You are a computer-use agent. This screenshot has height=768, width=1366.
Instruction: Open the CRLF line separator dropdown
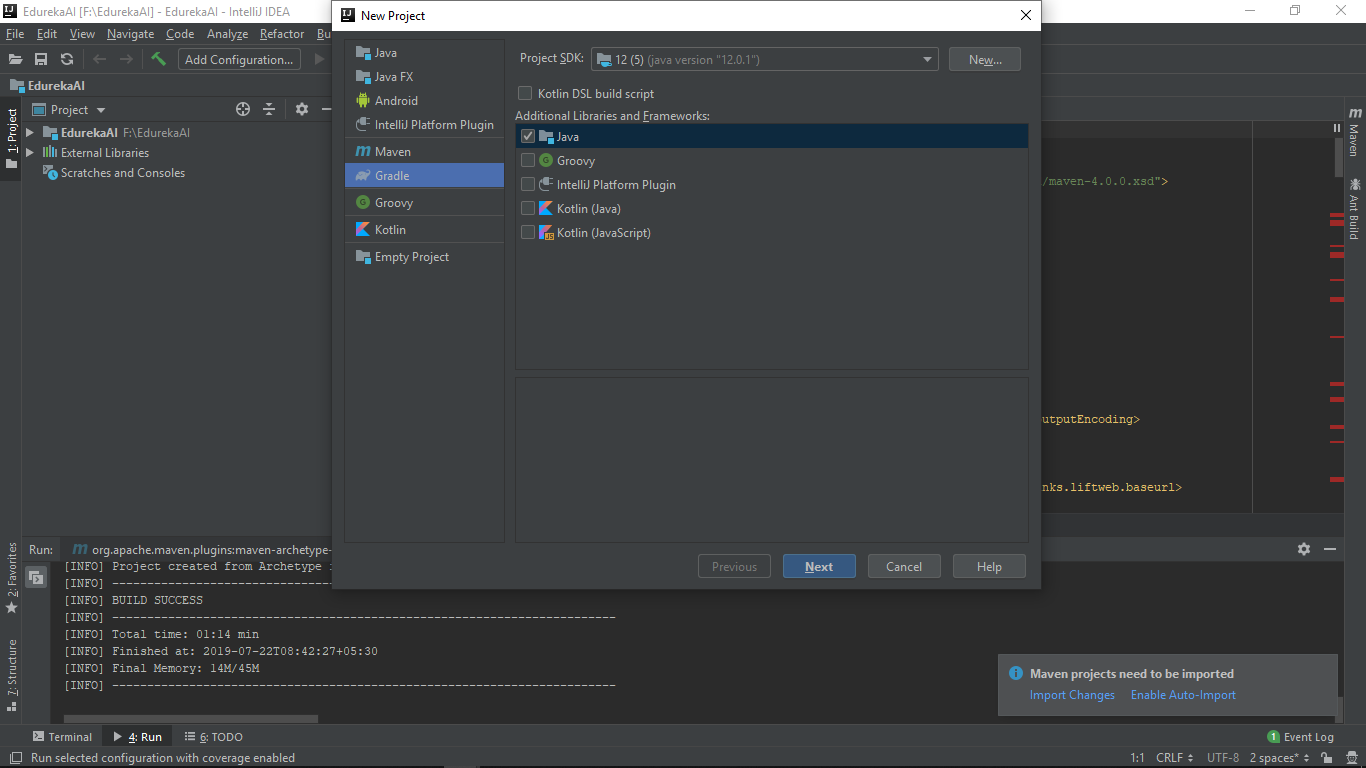click(x=1175, y=758)
